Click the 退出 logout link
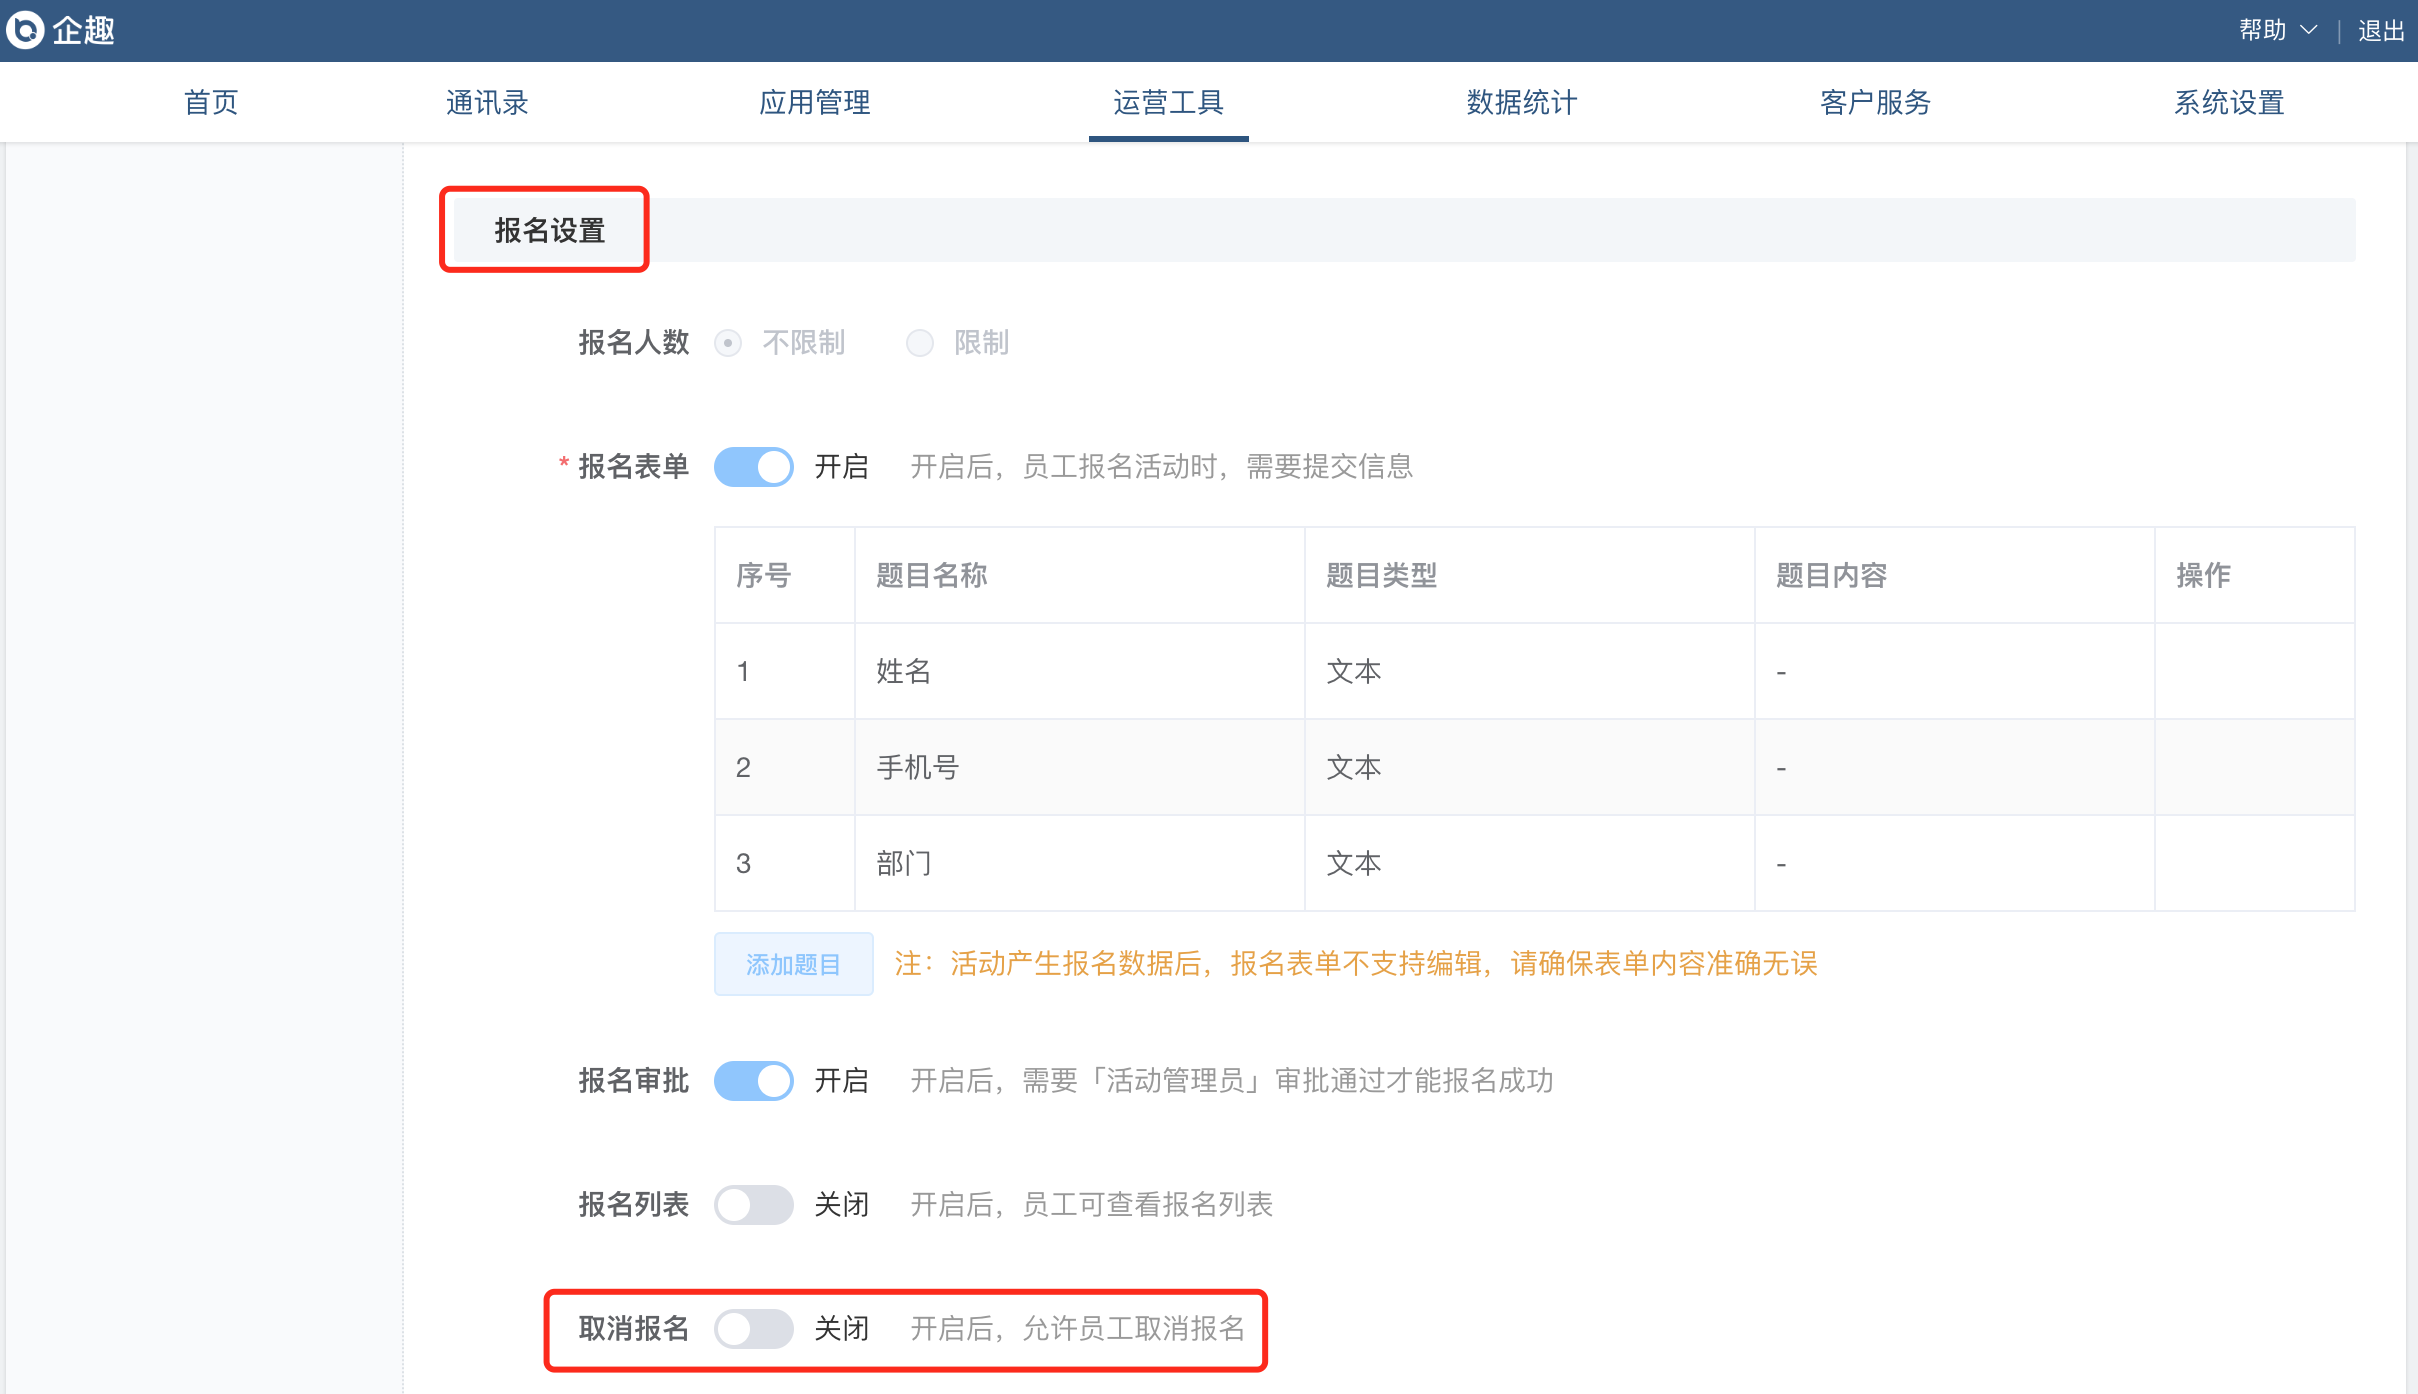This screenshot has width=2418, height=1394. (x=2381, y=31)
